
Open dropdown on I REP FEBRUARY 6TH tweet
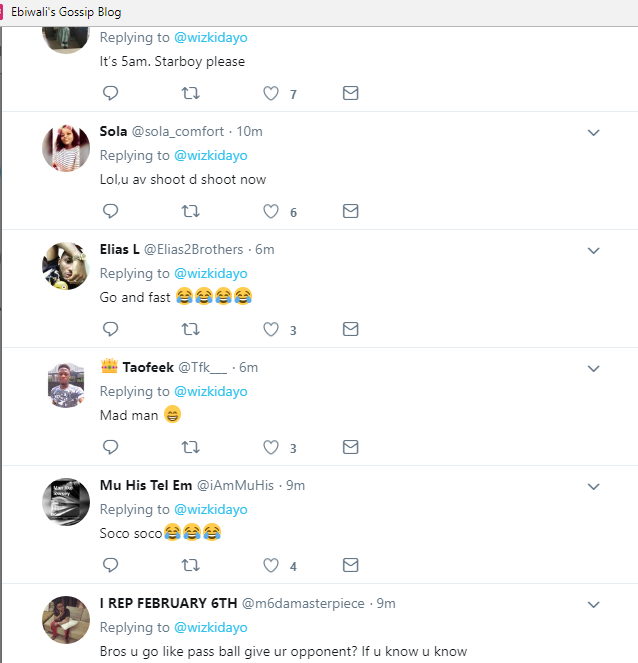593,604
